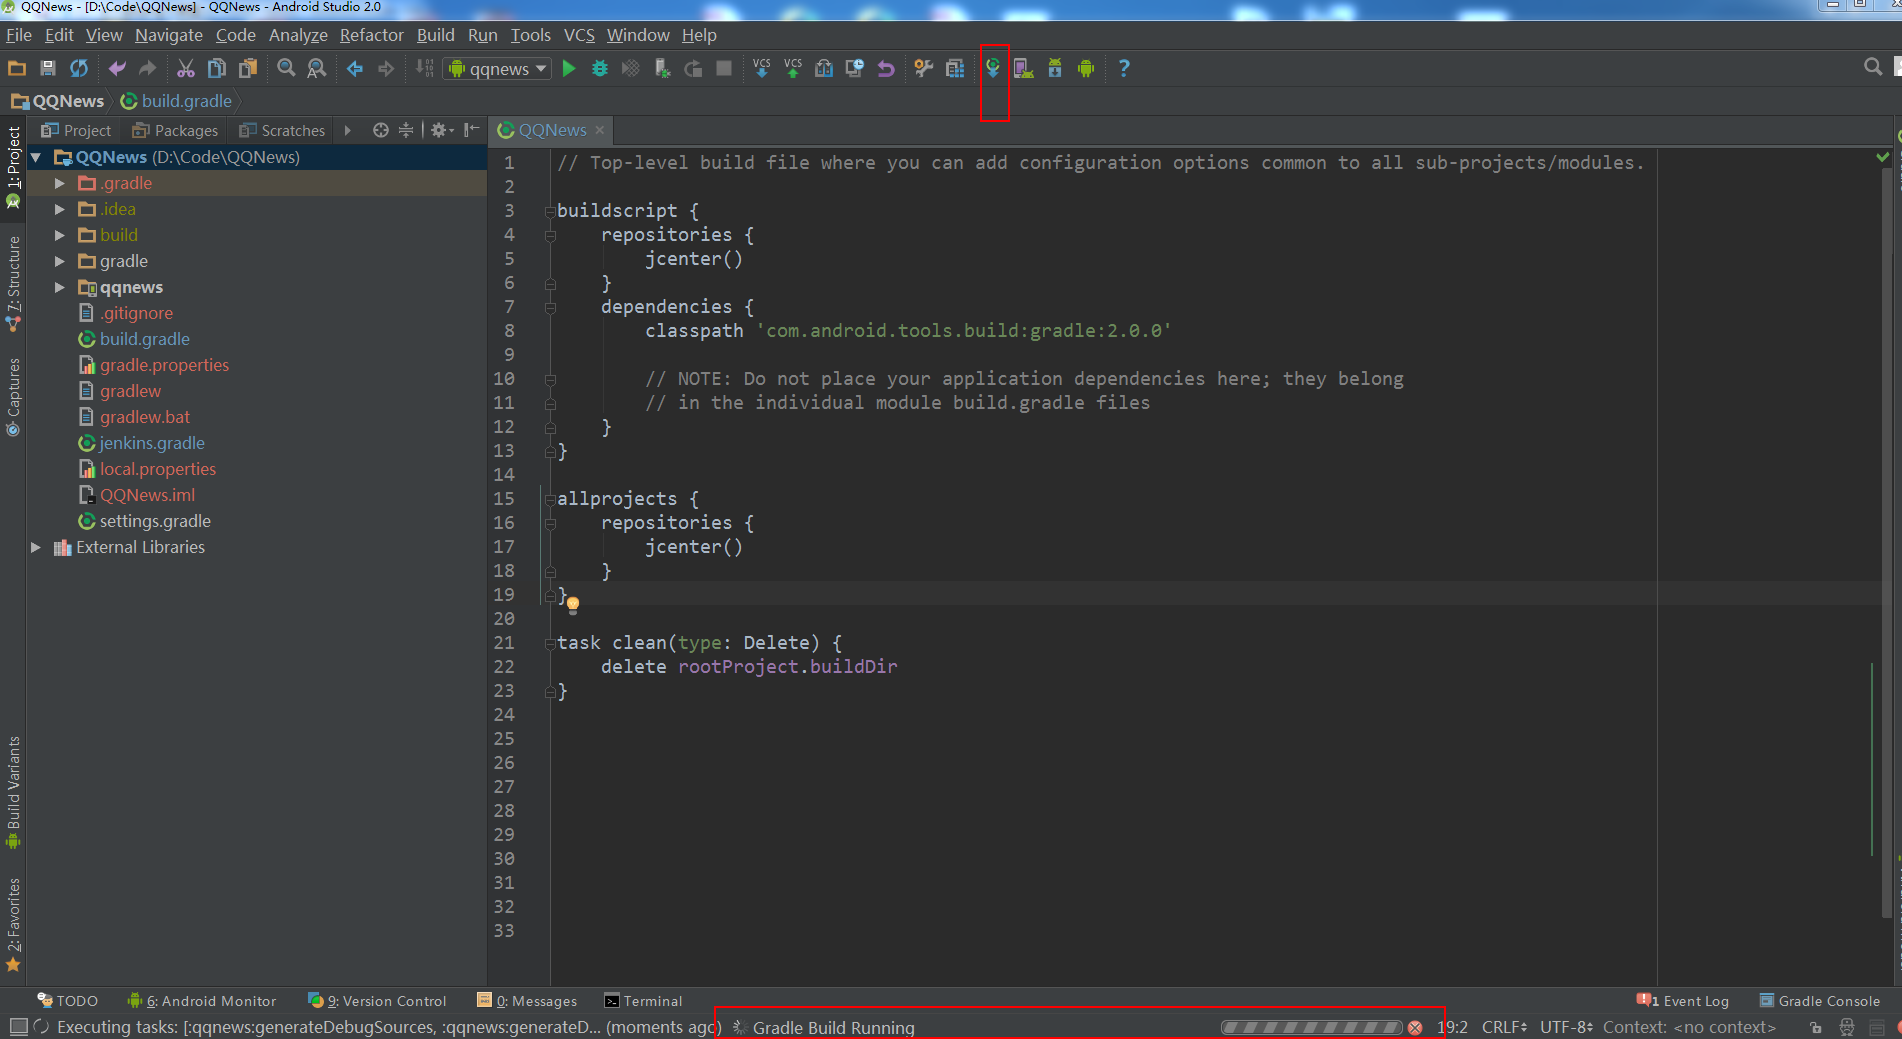This screenshot has width=1902, height=1039.
Task: Expand the build folder in tree
Action: coord(60,235)
